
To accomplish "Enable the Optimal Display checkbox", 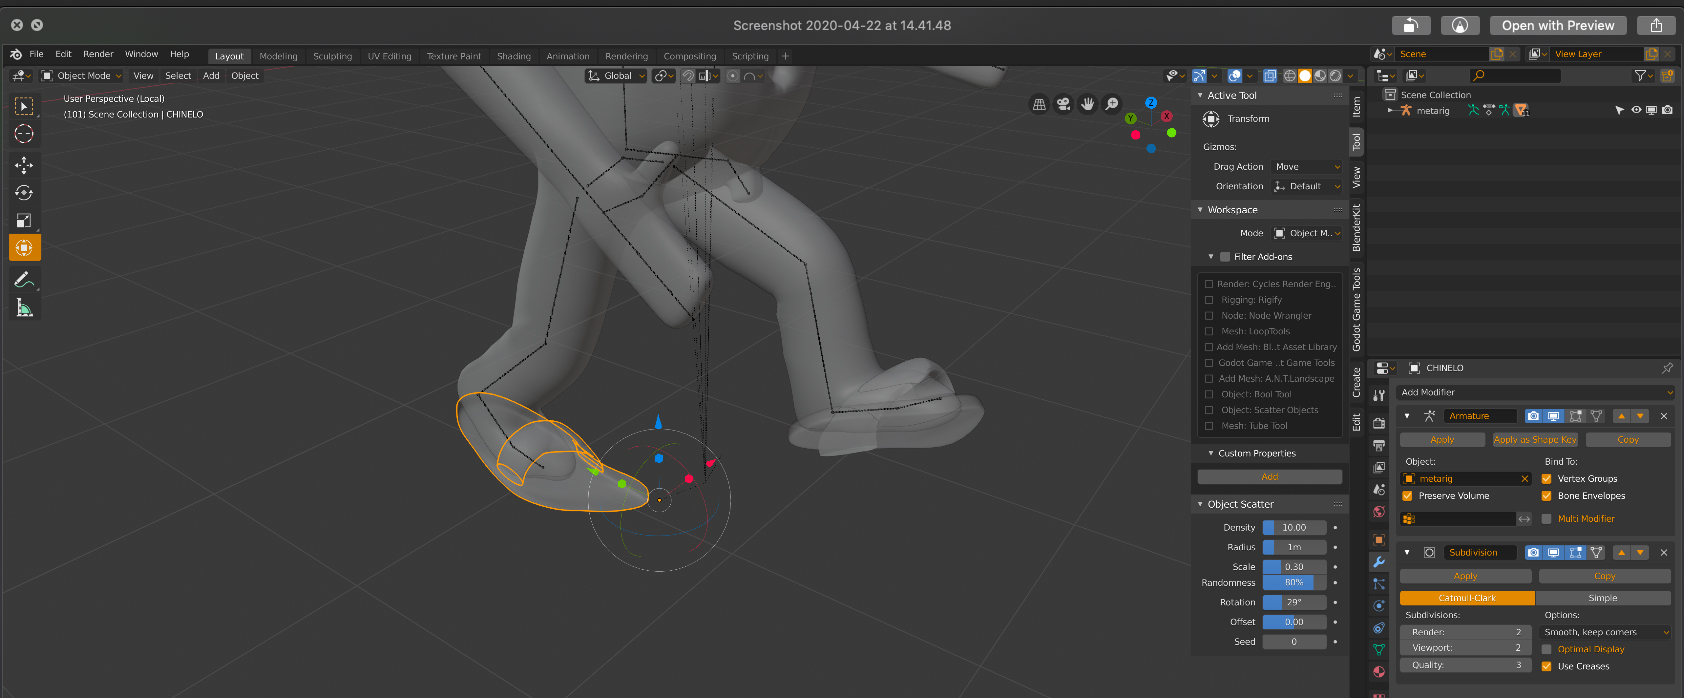I will point(1547,649).
